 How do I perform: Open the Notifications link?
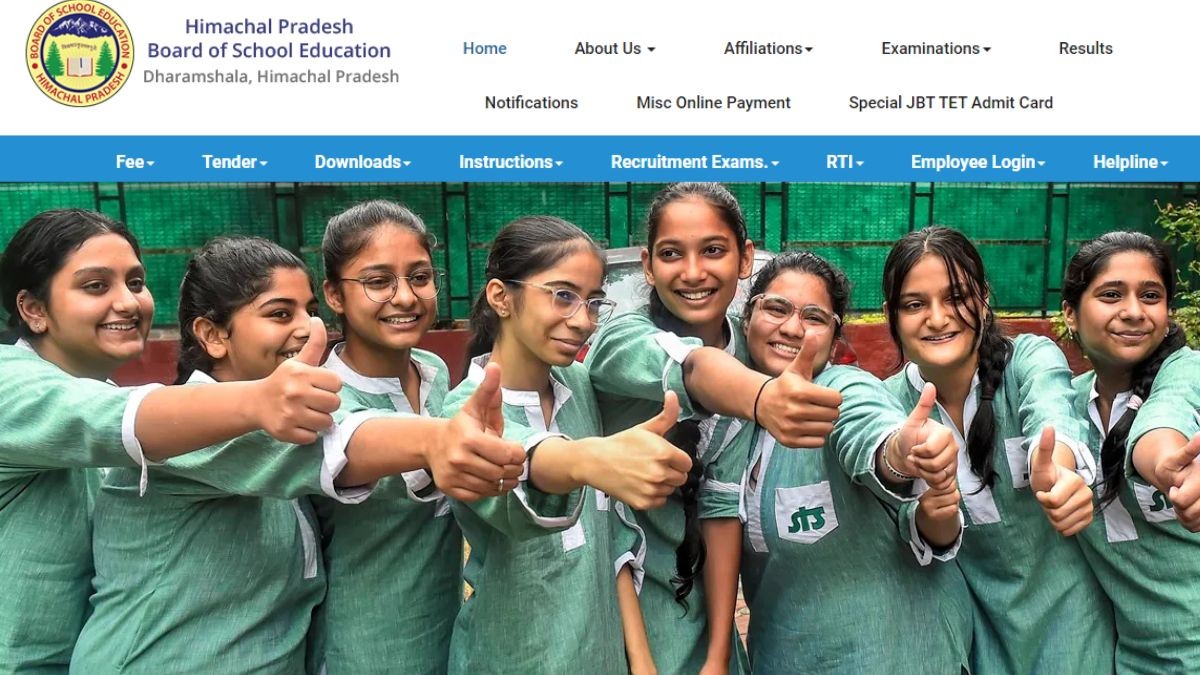[x=531, y=102]
